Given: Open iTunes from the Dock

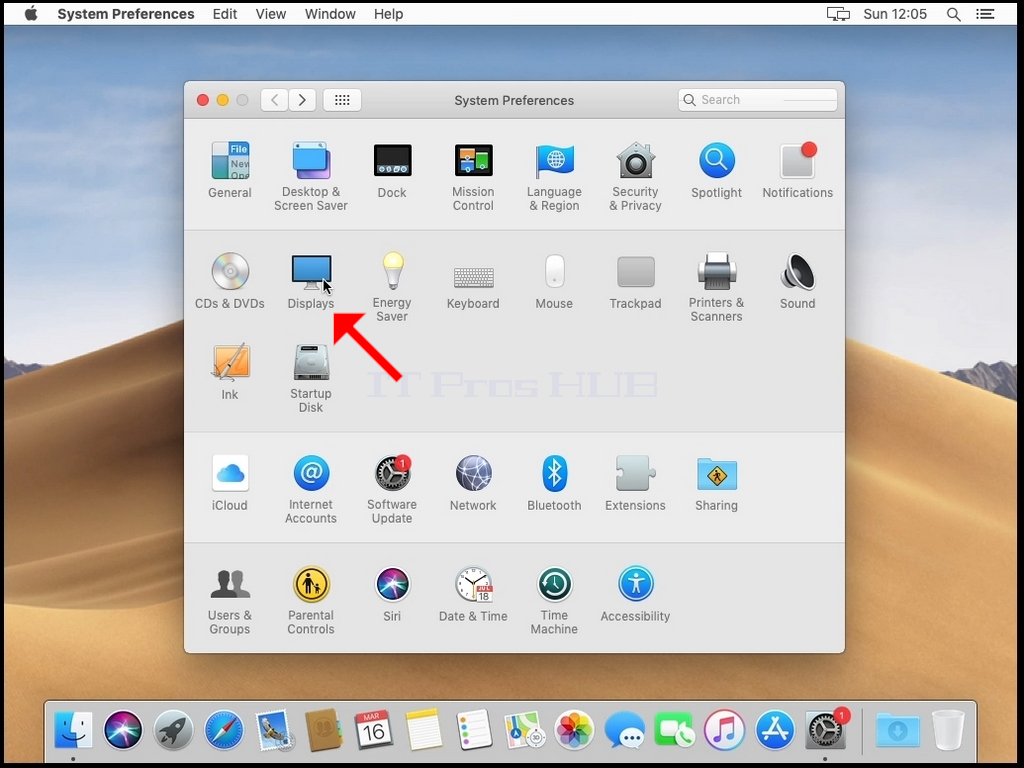Looking at the screenshot, I should [x=725, y=729].
